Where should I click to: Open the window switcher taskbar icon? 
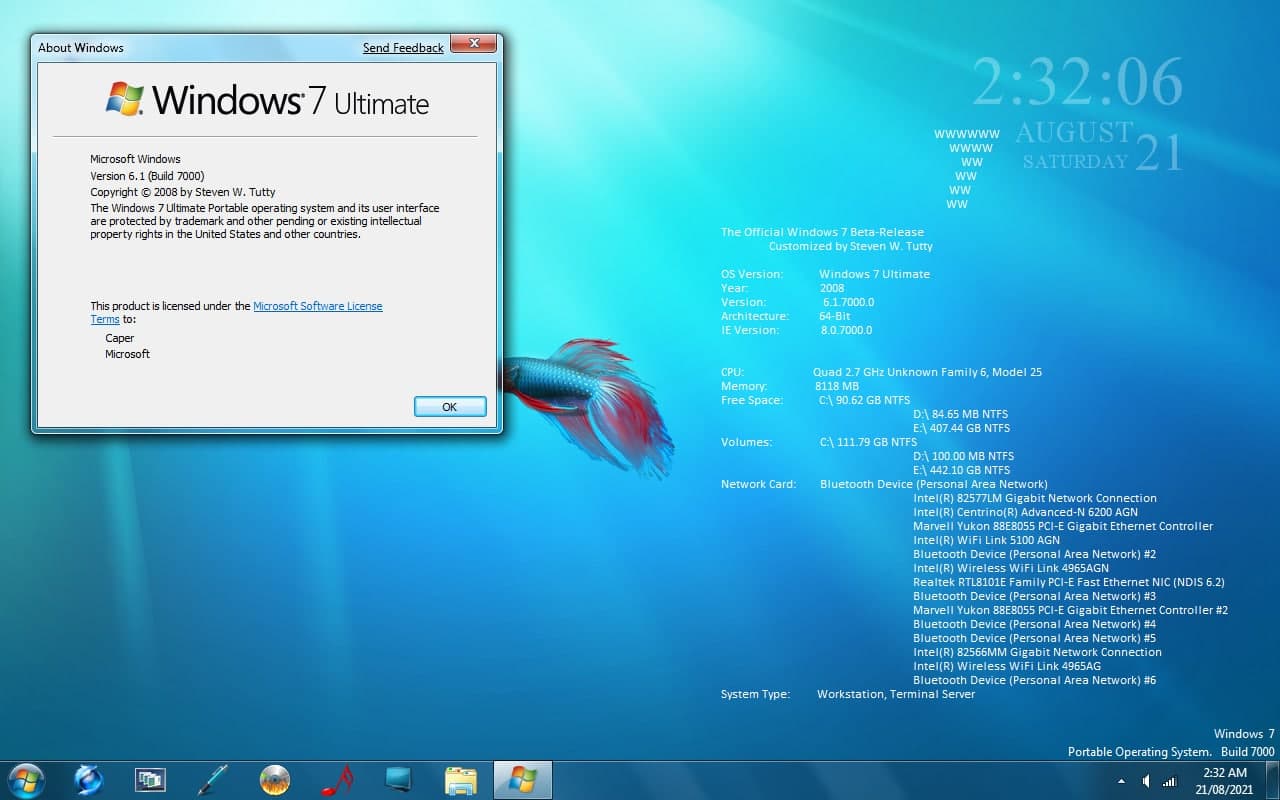click(x=150, y=780)
